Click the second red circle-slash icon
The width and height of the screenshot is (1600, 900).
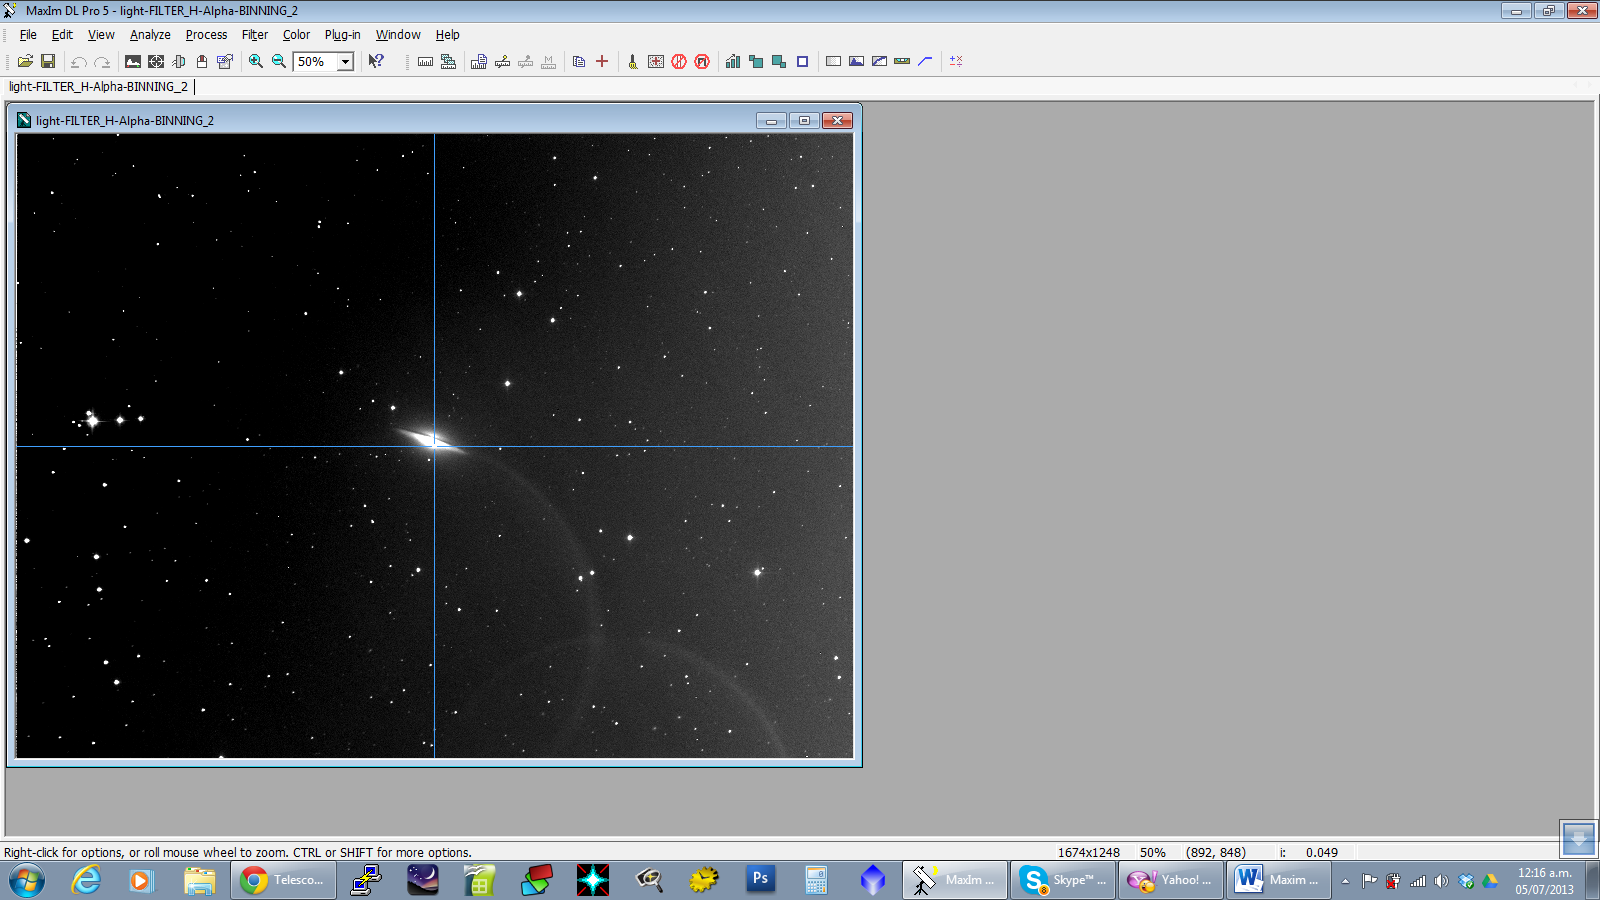point(702,61)
